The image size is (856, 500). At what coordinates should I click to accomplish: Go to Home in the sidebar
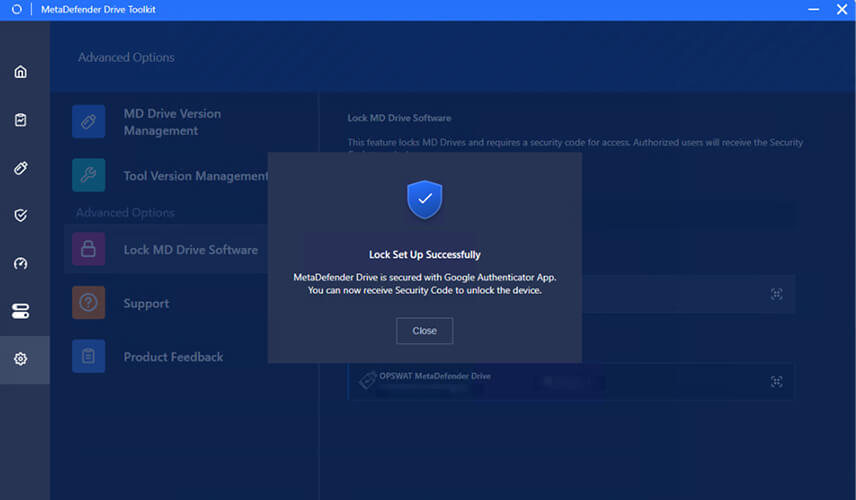click(x=21, y=72)
